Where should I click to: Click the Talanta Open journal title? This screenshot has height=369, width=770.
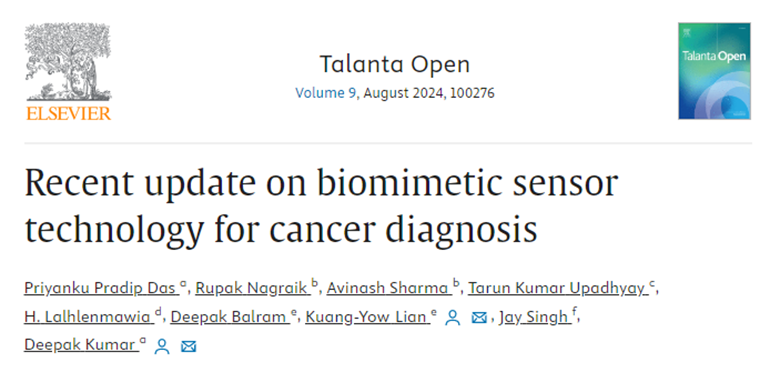[x=395, y=64]
